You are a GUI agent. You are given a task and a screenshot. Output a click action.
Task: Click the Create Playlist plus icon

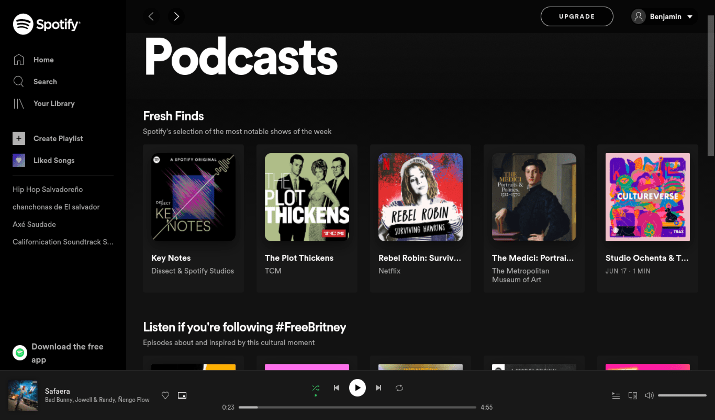click(x=19, y=138)
